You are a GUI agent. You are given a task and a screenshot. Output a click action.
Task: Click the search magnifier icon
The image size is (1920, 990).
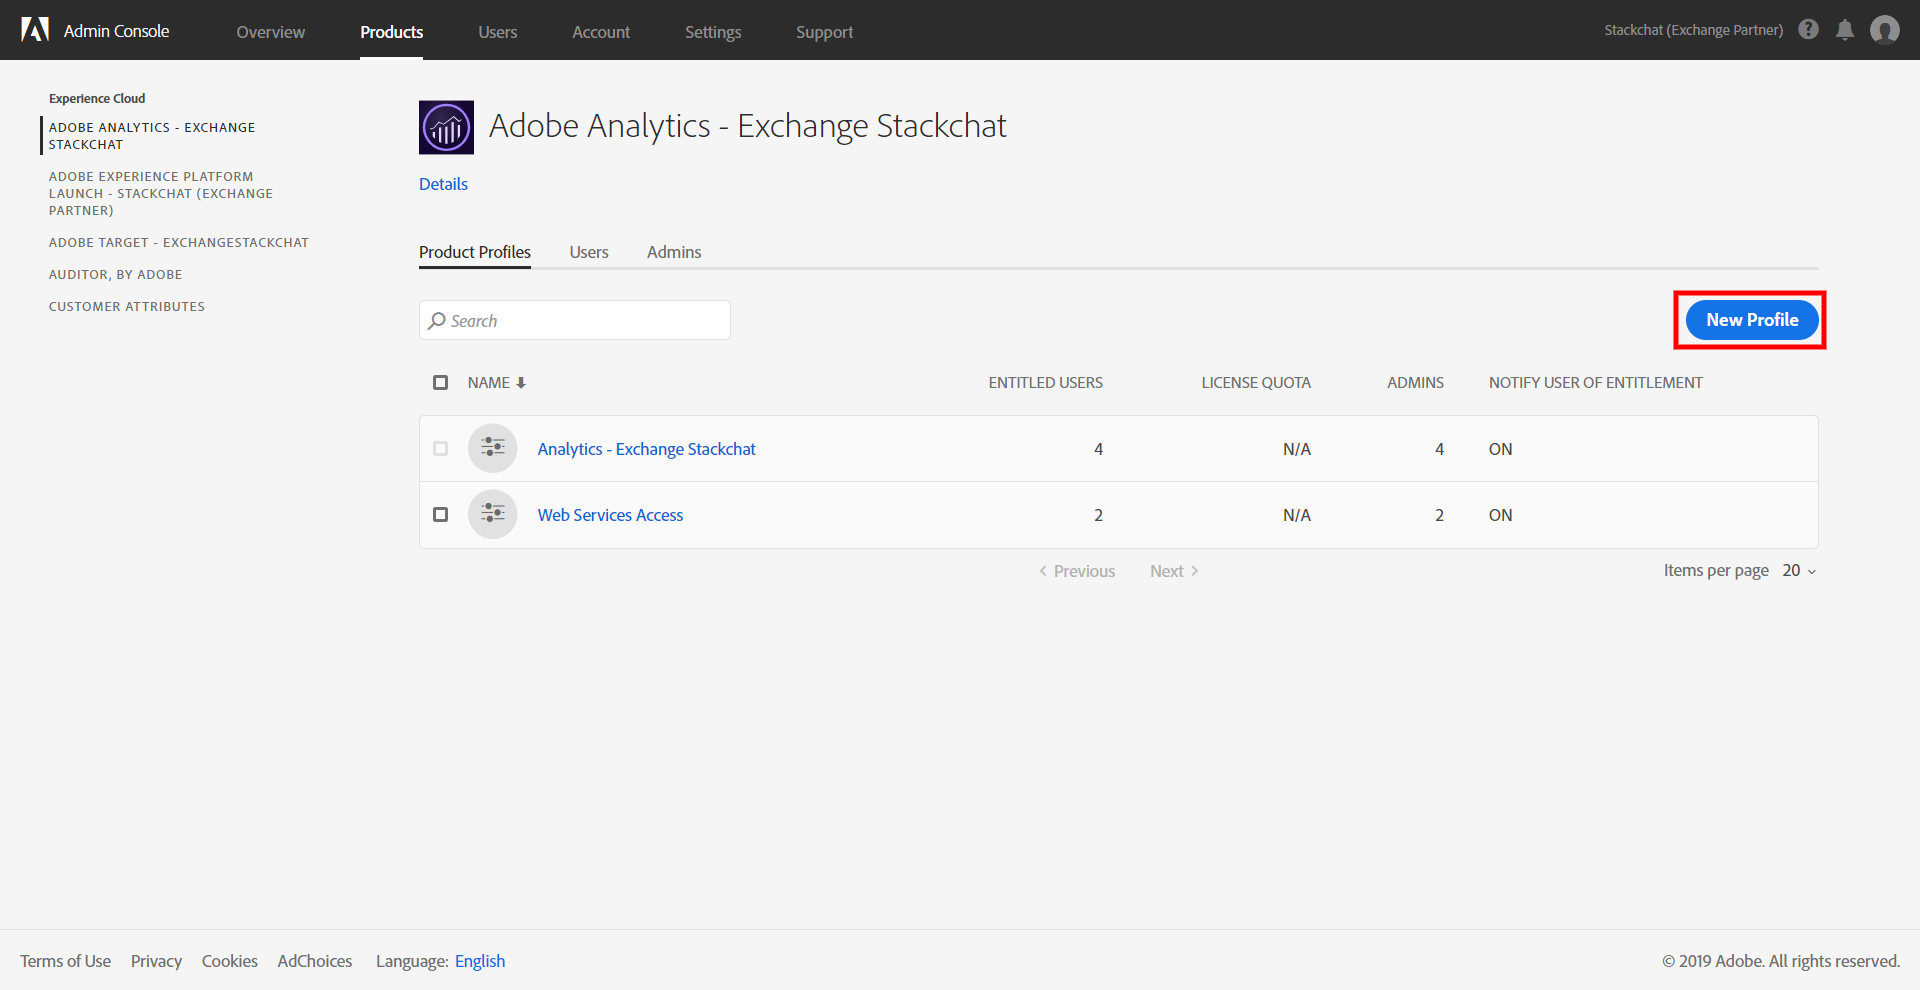(437, 321)
